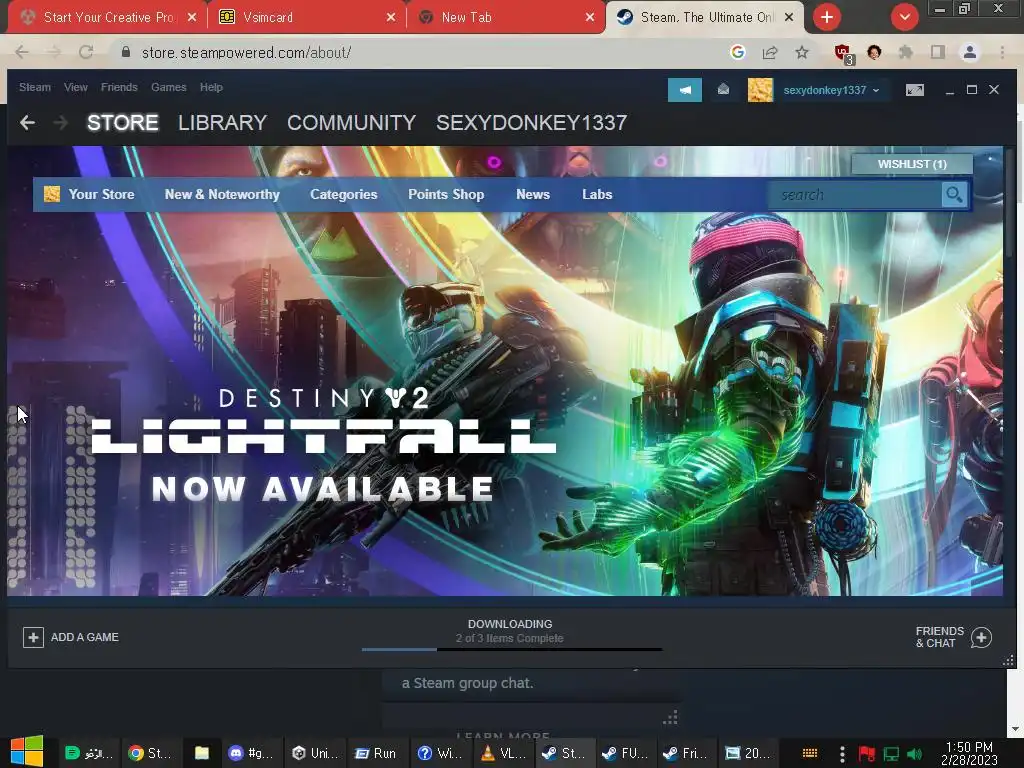Screen dimensions: 1024x768
Task: Open the Steam notifications envelope icon
Action: [723, 89]
